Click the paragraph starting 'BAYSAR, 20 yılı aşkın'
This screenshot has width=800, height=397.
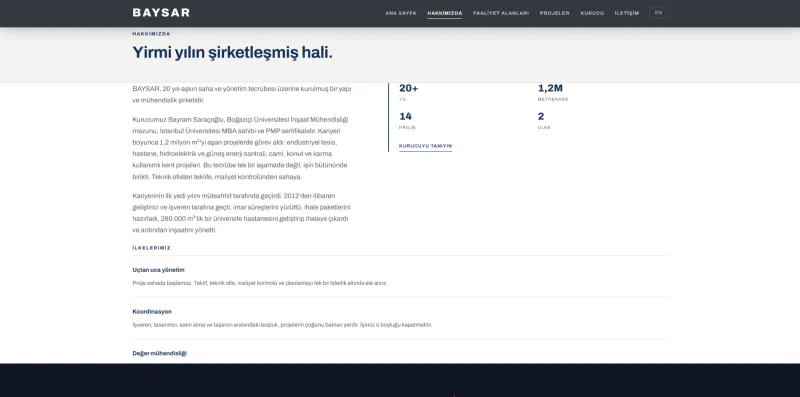242,94
